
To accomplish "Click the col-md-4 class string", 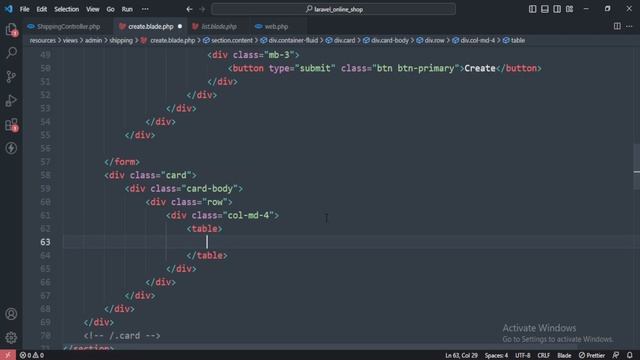I will tap(251, 216).
